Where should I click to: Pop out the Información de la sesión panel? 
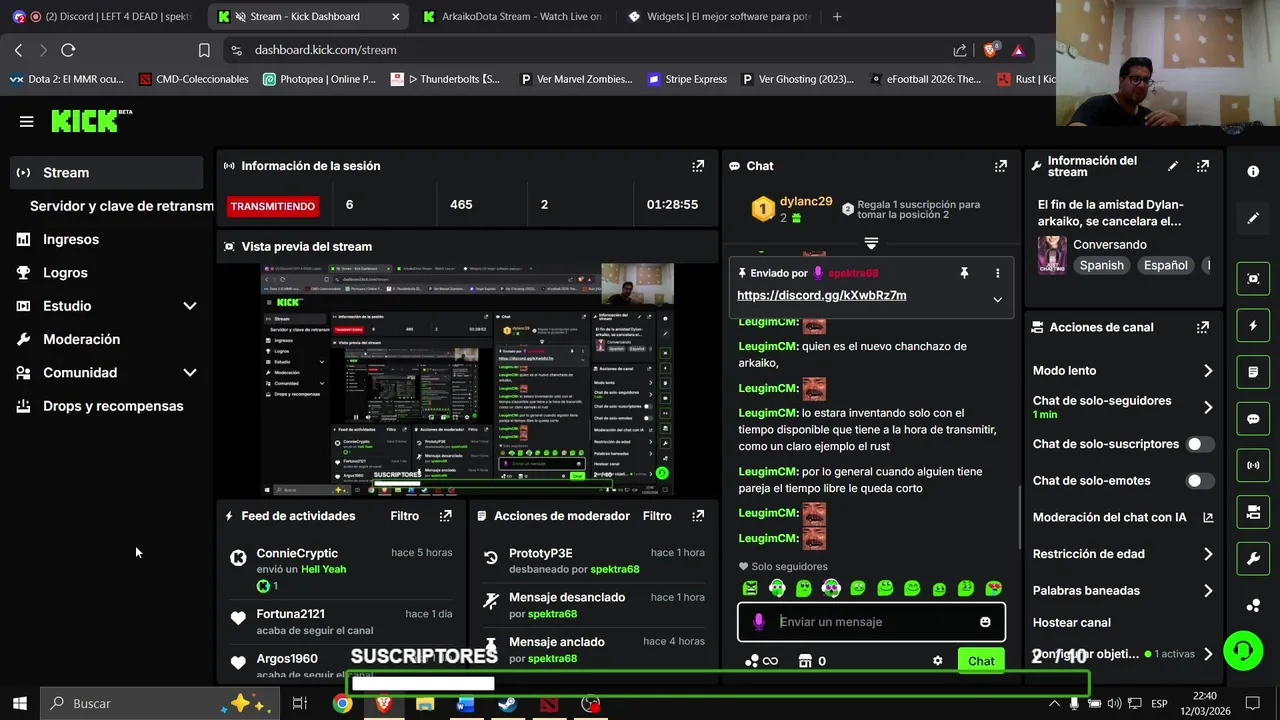698,166
